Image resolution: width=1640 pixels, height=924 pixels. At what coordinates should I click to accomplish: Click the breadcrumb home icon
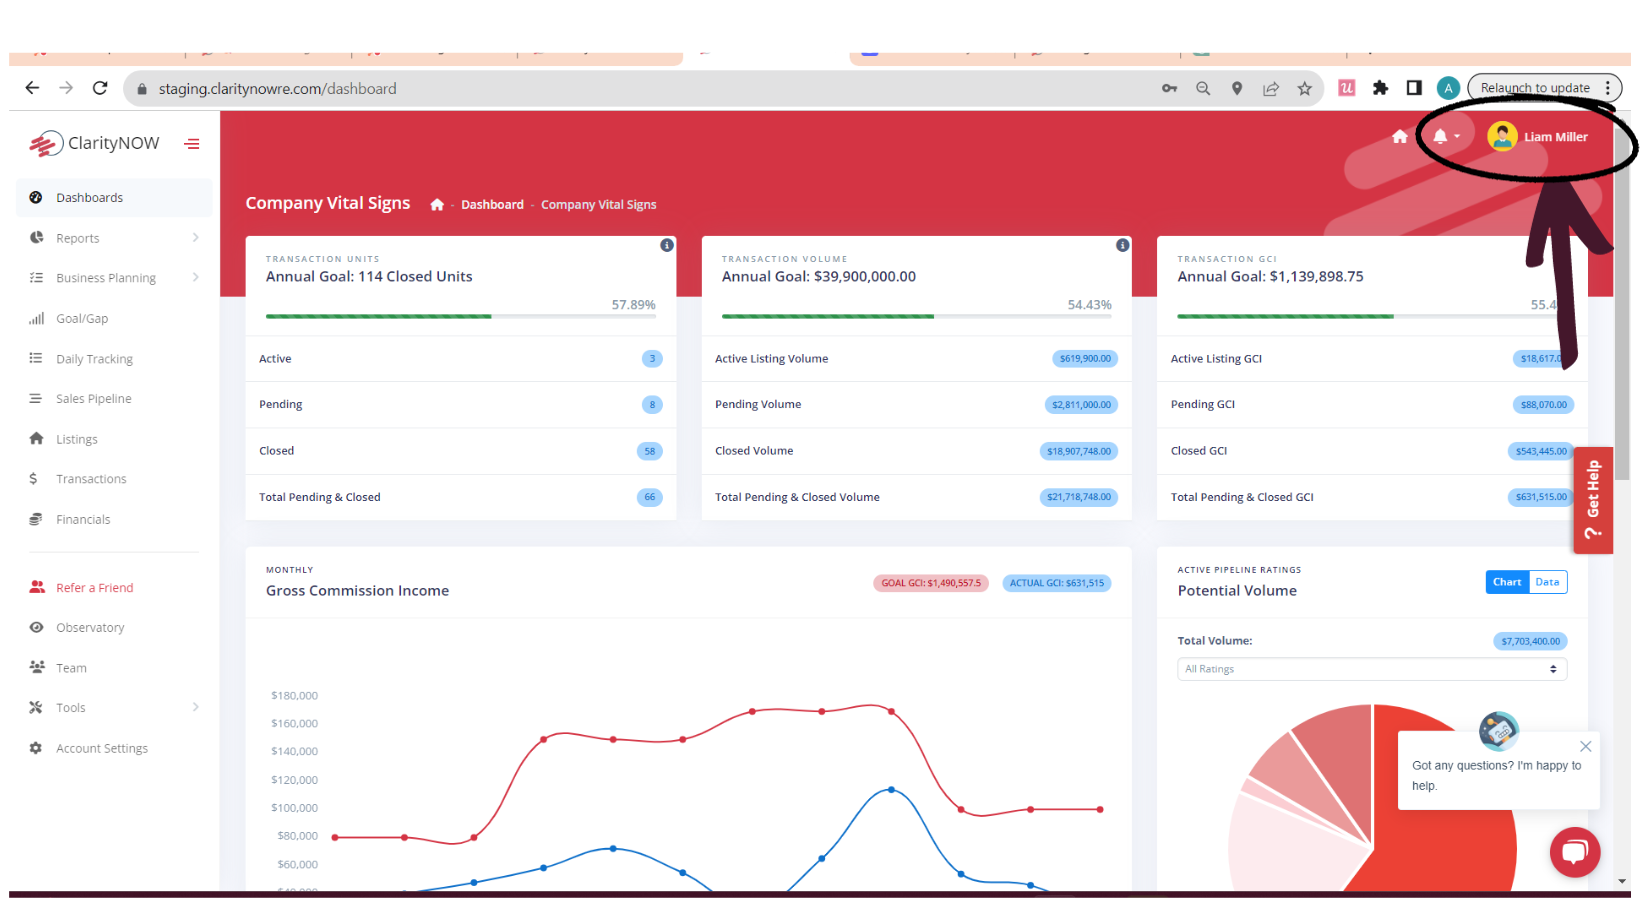(x=437, y=205)
